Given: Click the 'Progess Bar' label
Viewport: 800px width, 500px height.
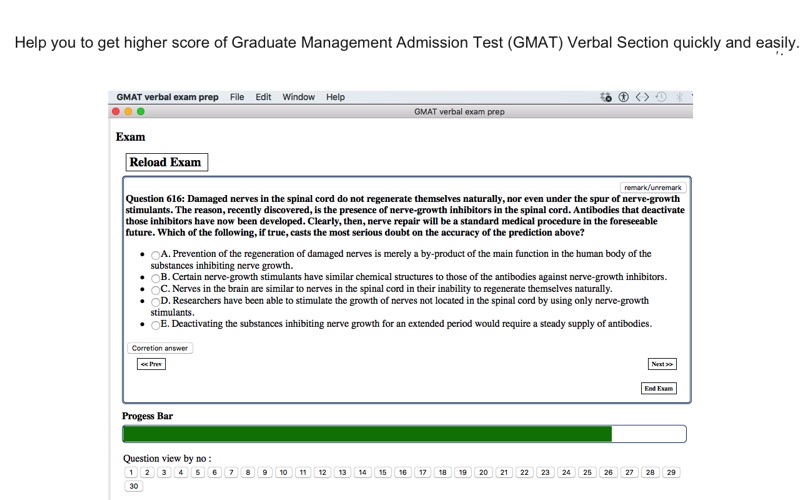Looking at the screenshot, I should 147,416.
